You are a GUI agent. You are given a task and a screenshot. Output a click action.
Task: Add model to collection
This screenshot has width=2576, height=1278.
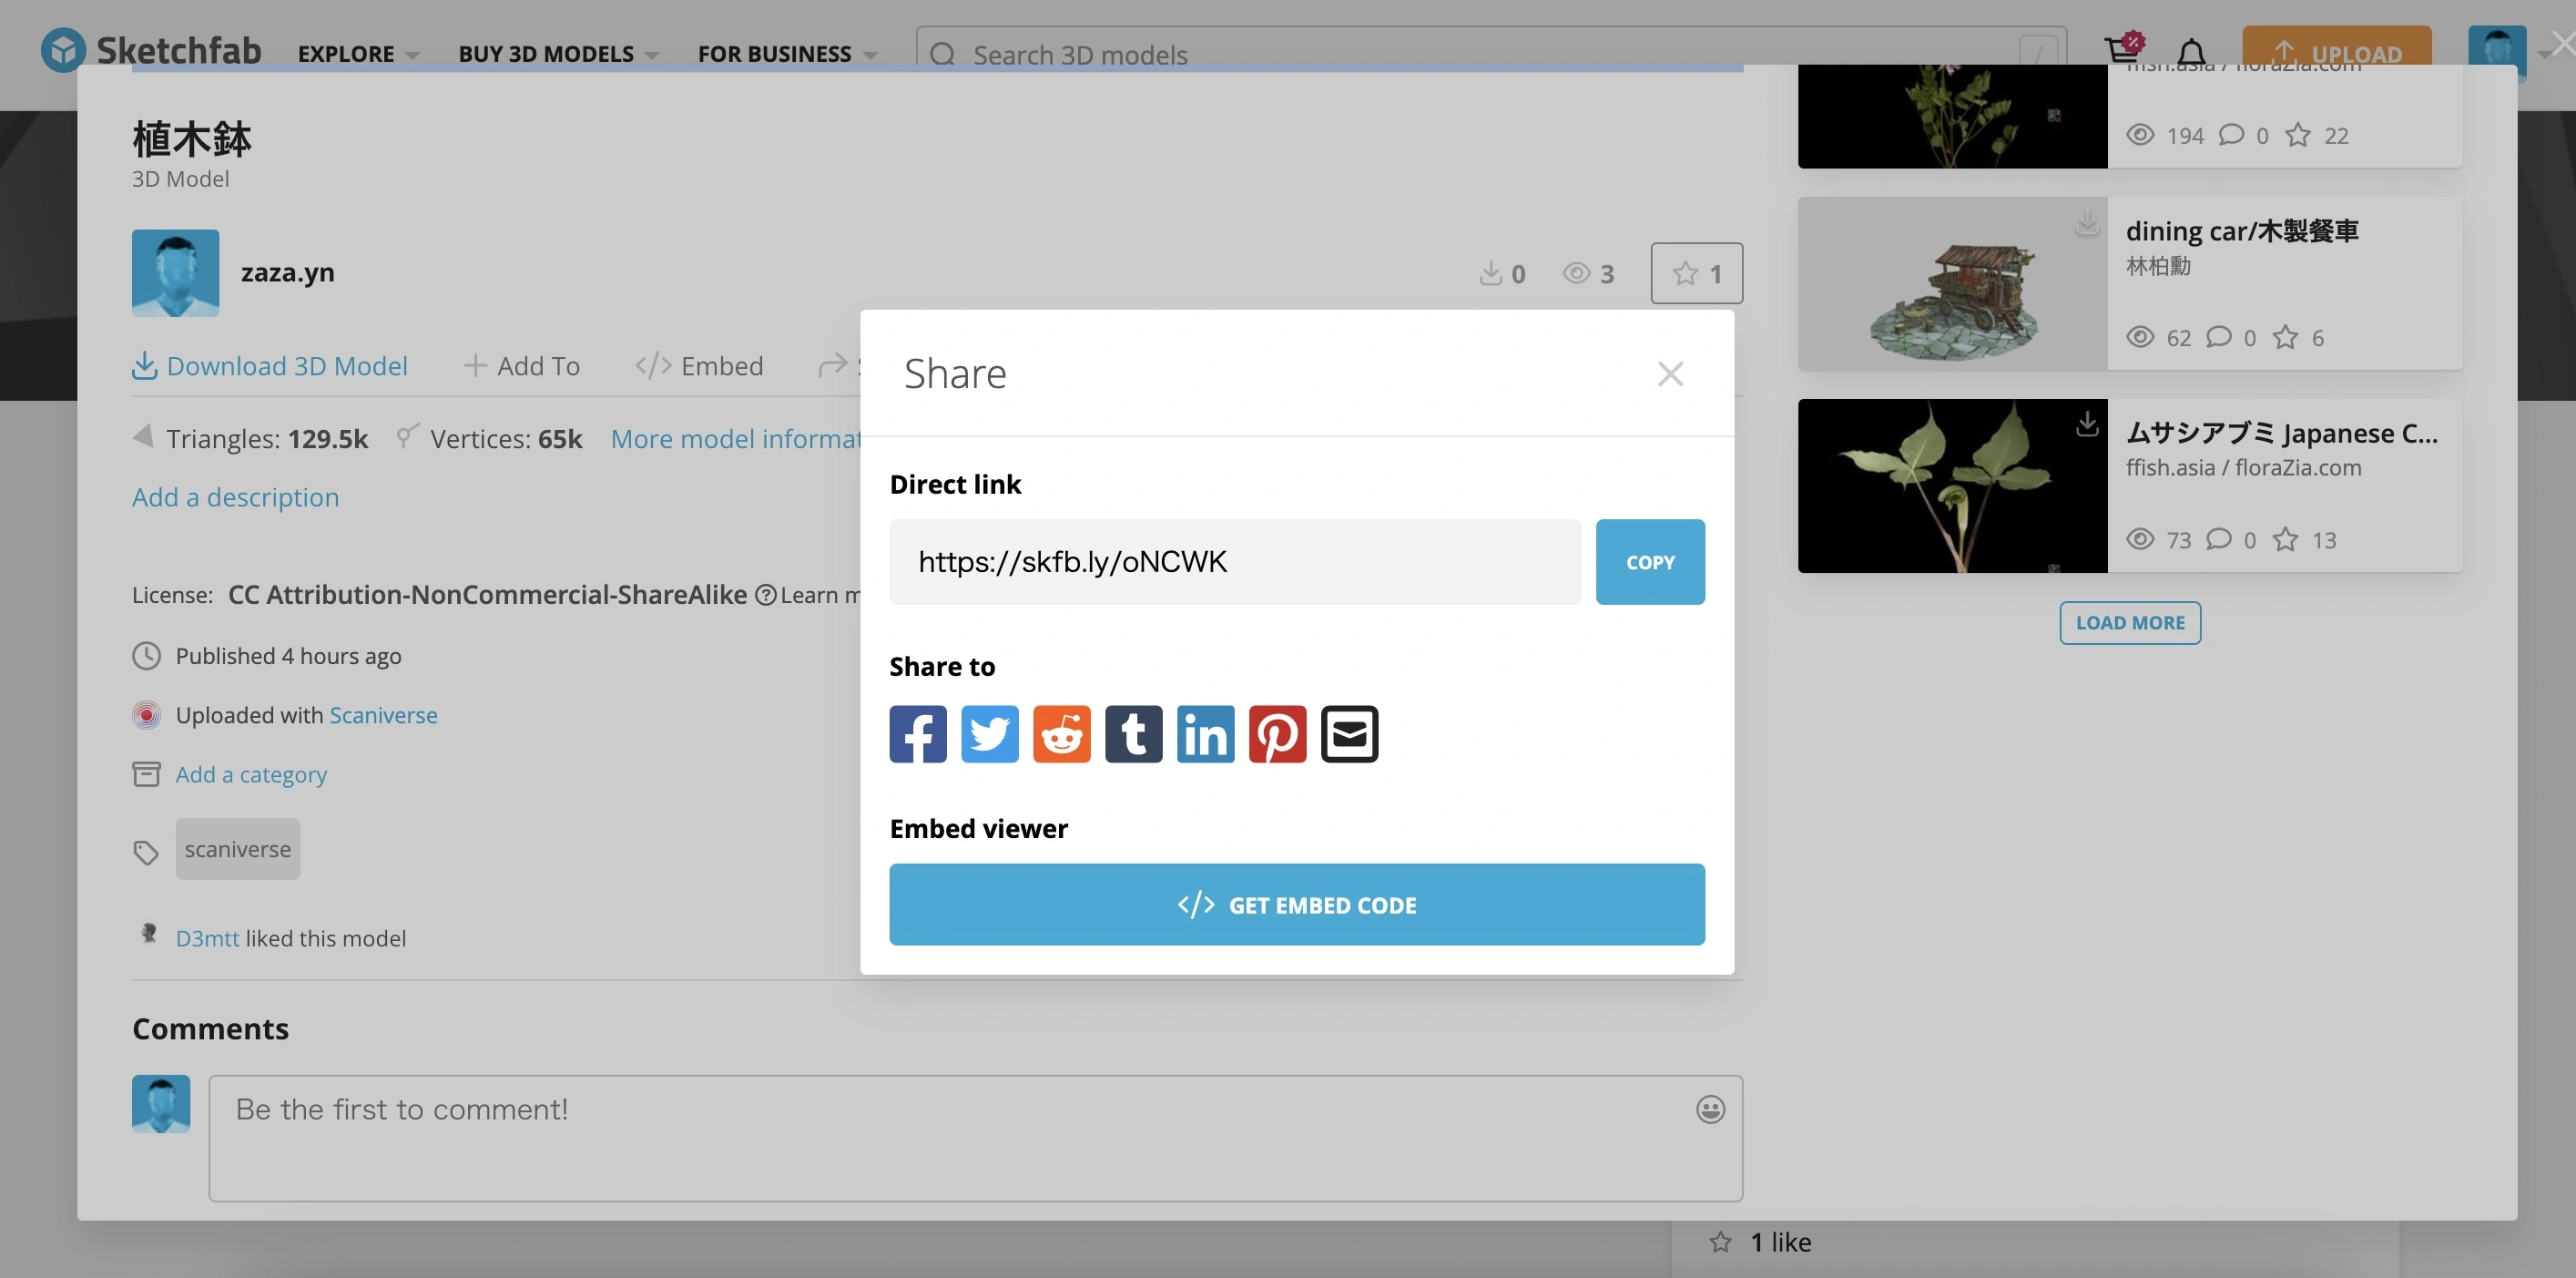(x=522, y=366)
